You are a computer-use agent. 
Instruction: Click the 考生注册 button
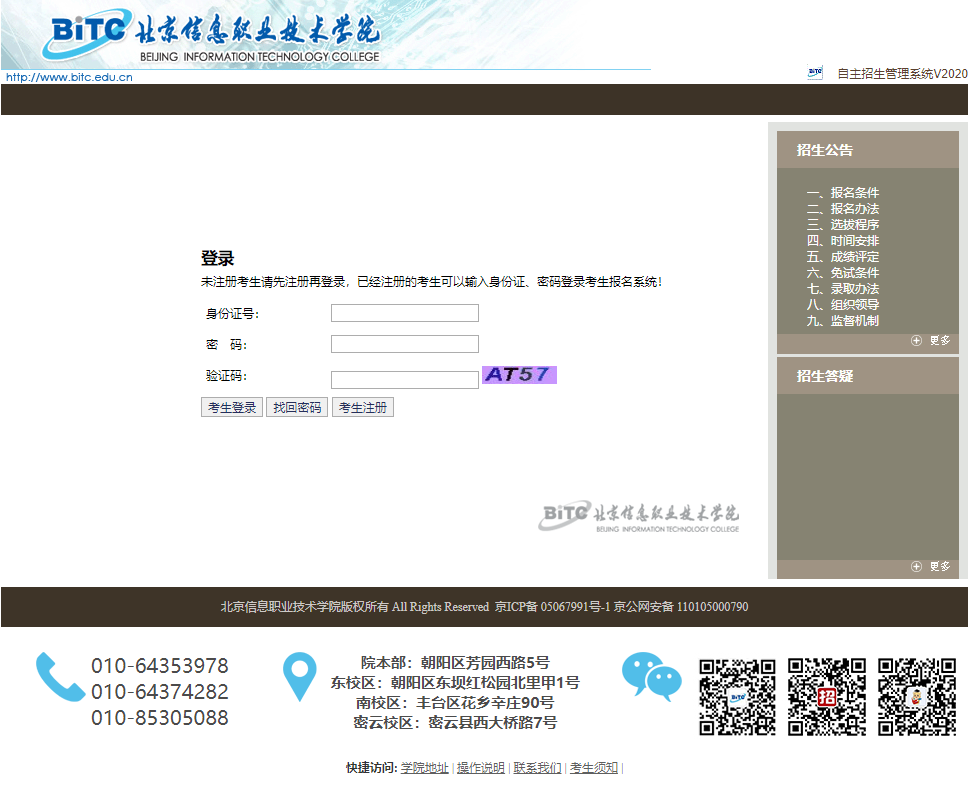[x=363, y=407]
